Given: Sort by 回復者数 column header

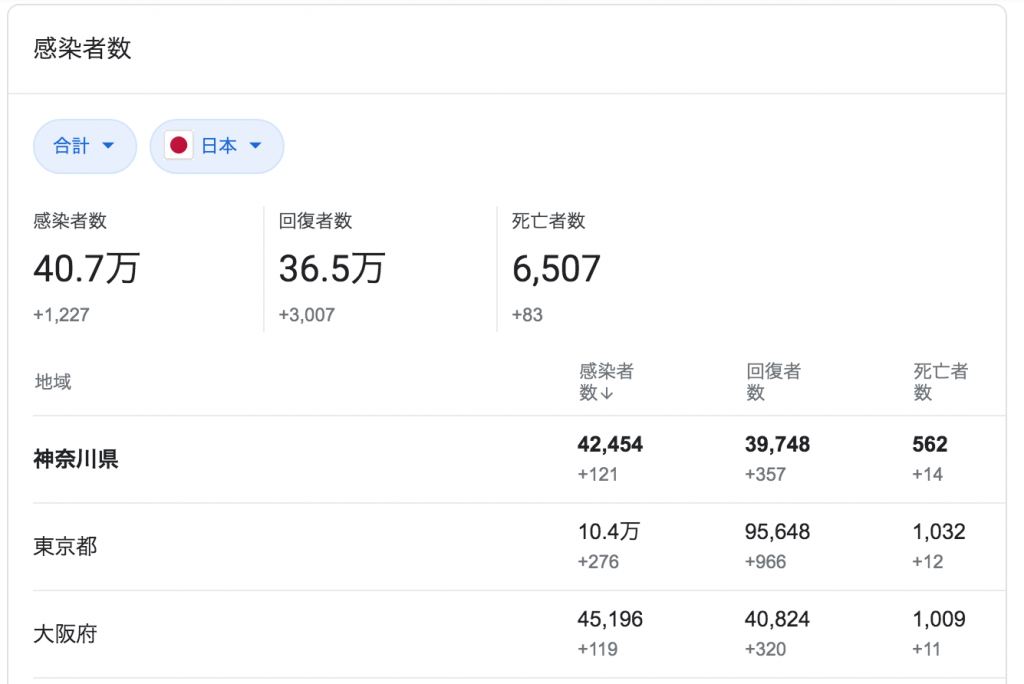Looking at the screenshot, I should pos(773,382).
